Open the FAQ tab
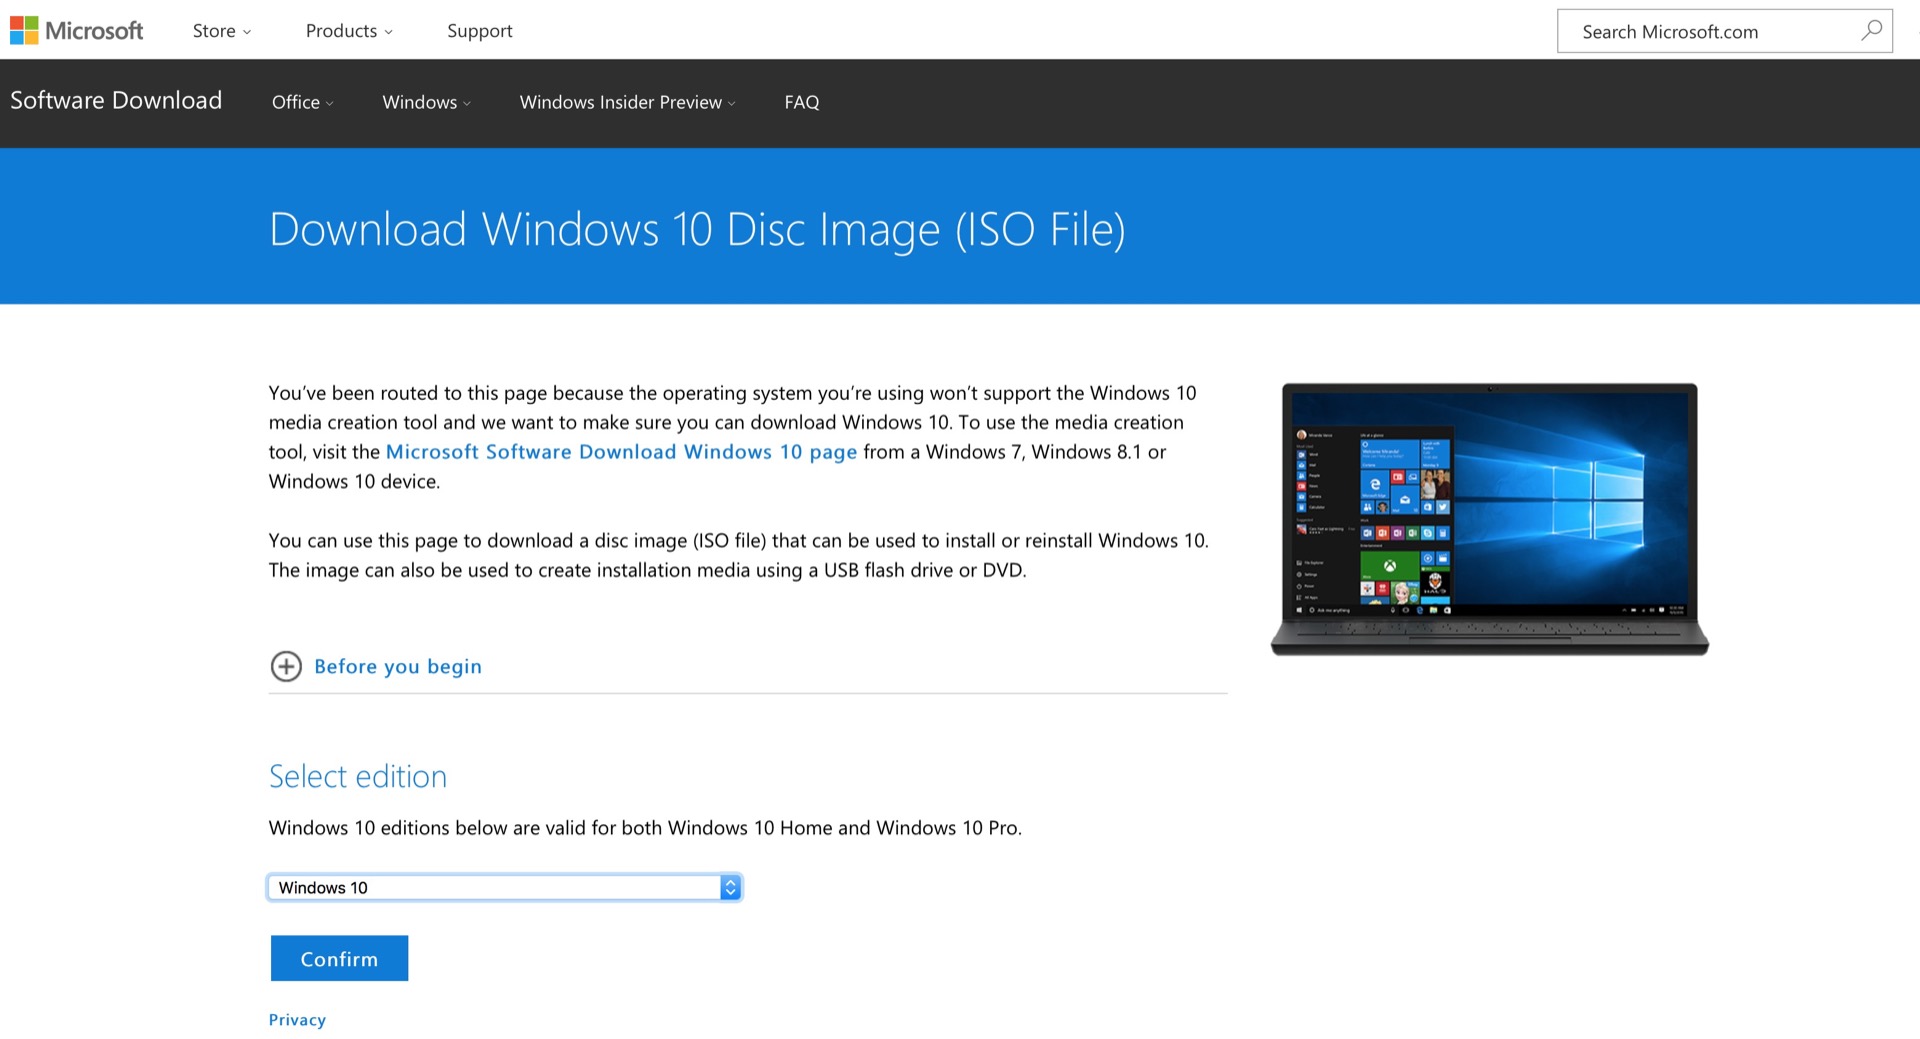This screenshot has width=1920, height=1039. (x=801, y=102)
